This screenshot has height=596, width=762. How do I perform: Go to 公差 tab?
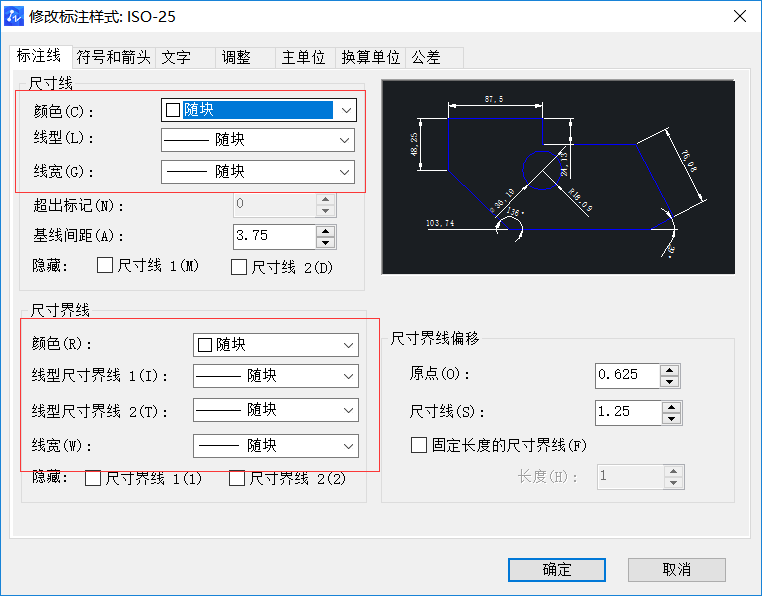click(x=426, y=58)
